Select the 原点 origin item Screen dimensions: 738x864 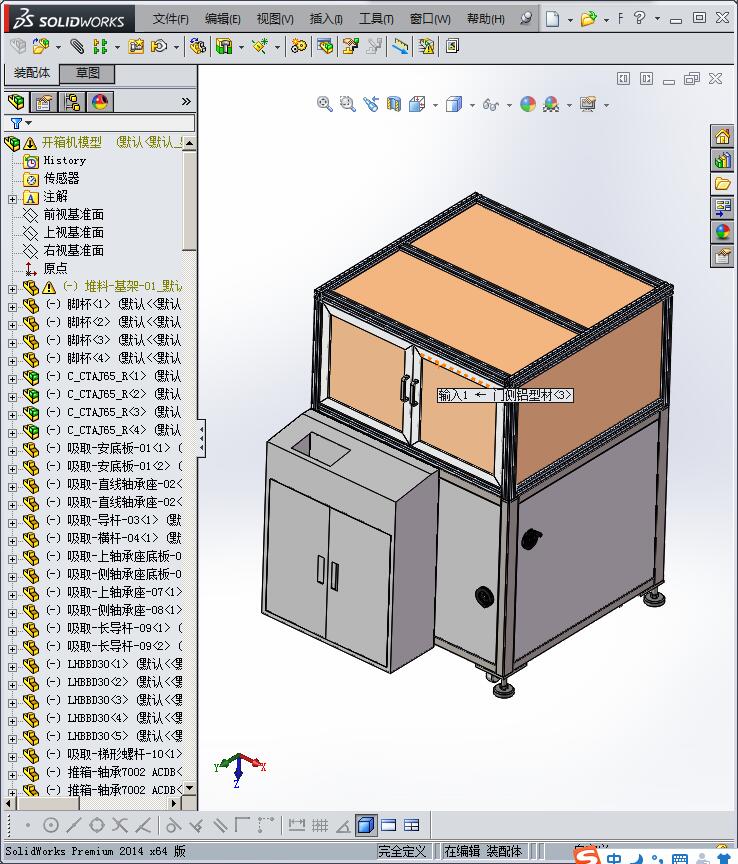(55, 268)
